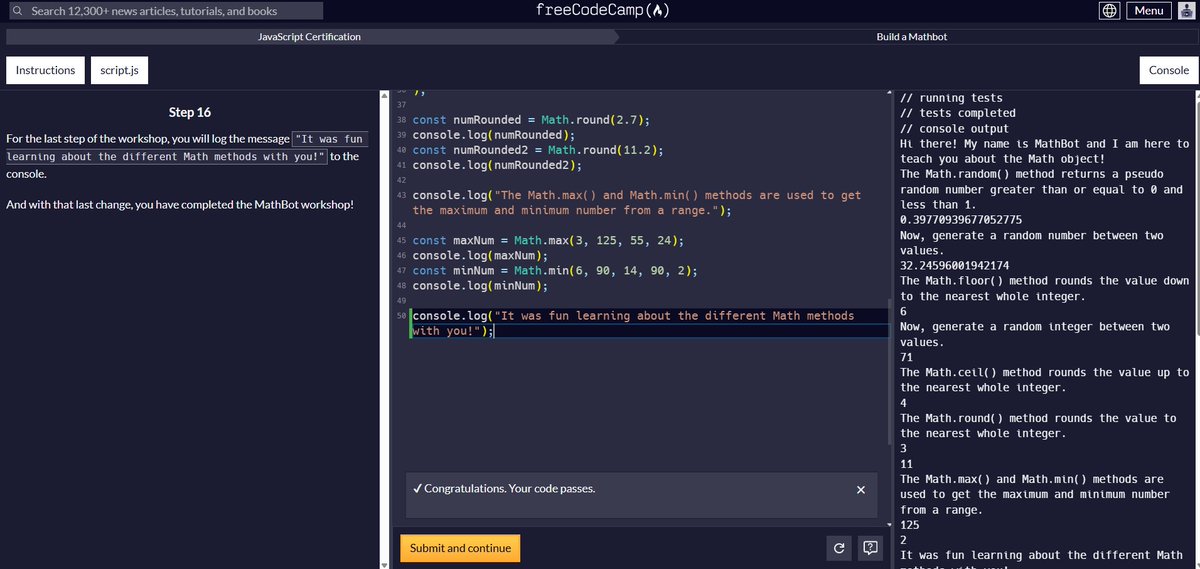Open the Build a Mathbot breadcrumb
The image size is (1200, 569).
pyautogui.click(x=911, y=37)
